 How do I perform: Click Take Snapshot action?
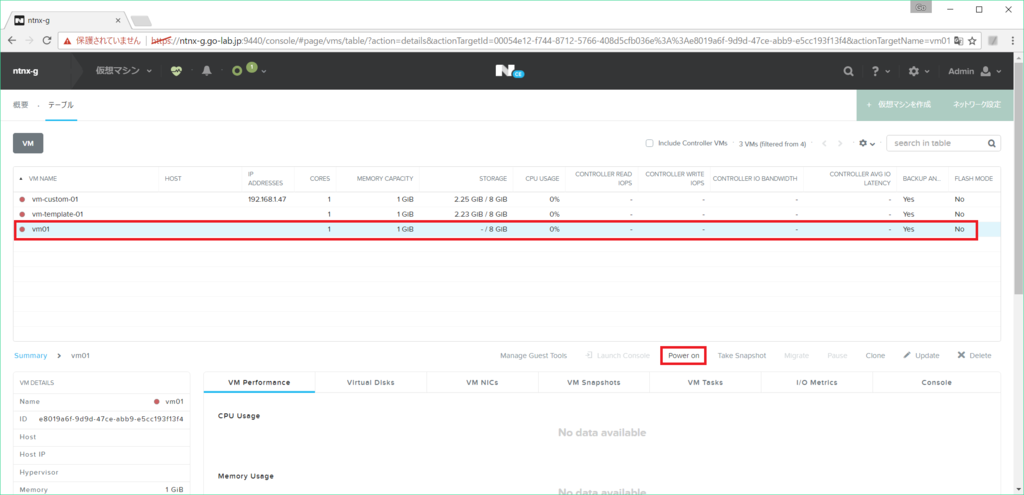(x=741, y=356)
